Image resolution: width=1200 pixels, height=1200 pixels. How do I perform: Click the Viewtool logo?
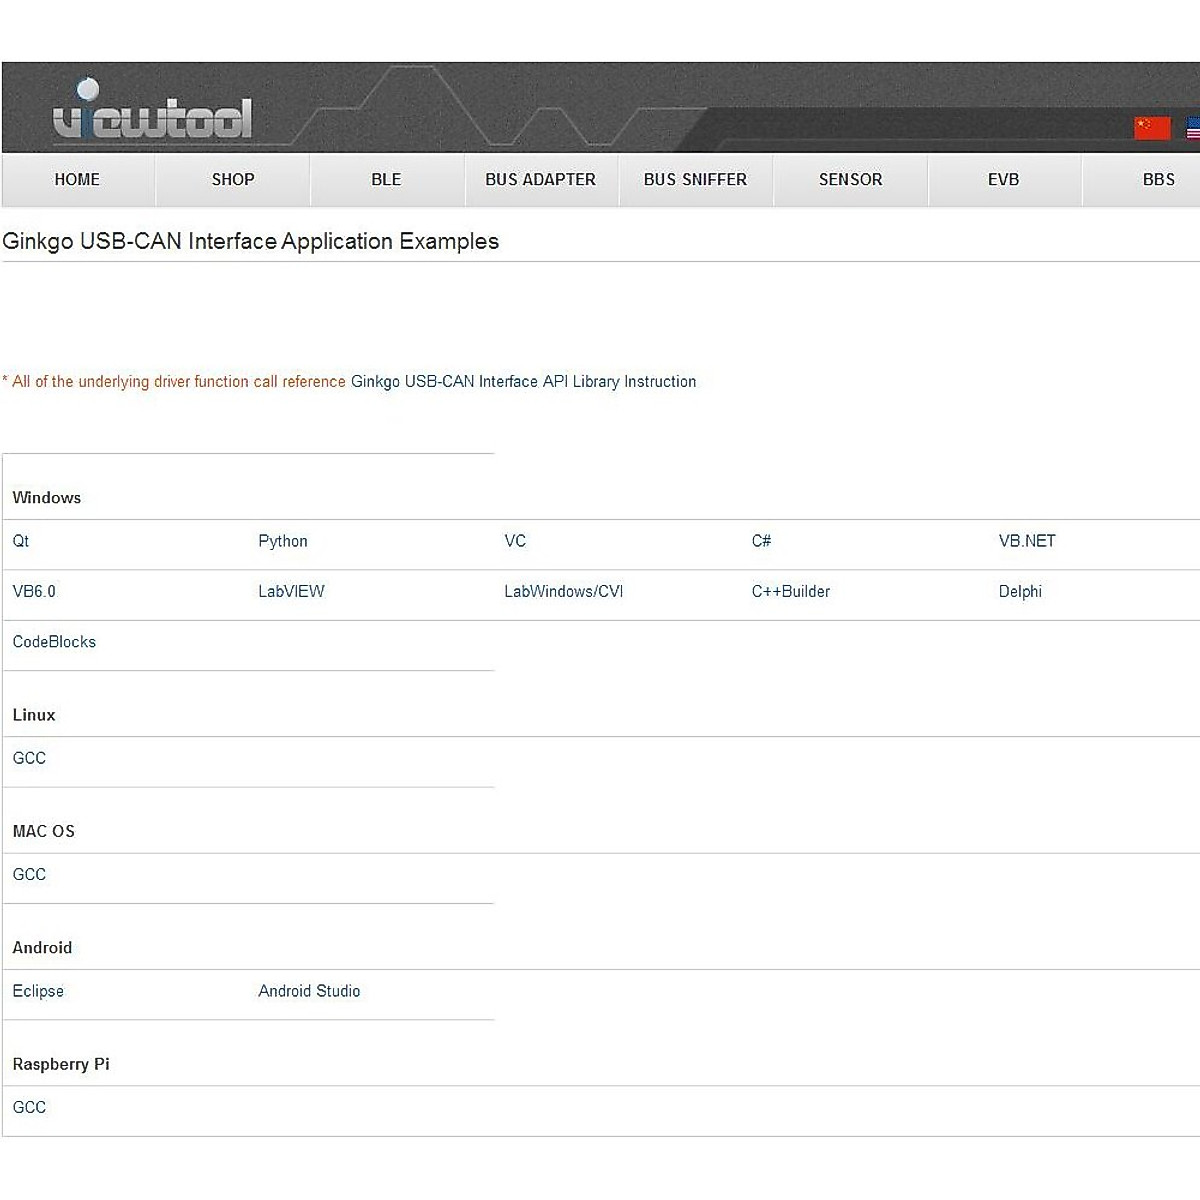click(152, 112)
